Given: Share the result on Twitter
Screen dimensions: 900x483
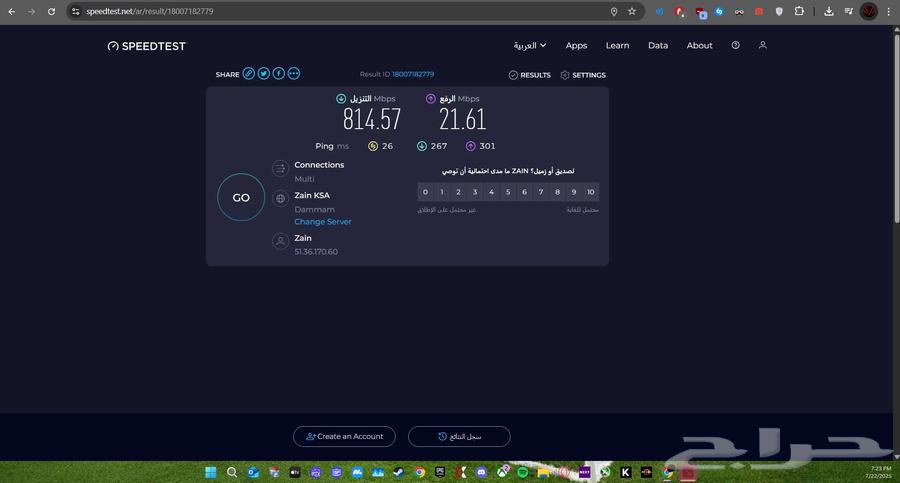Looking at the screenshot, I should (x=263, y=74).
